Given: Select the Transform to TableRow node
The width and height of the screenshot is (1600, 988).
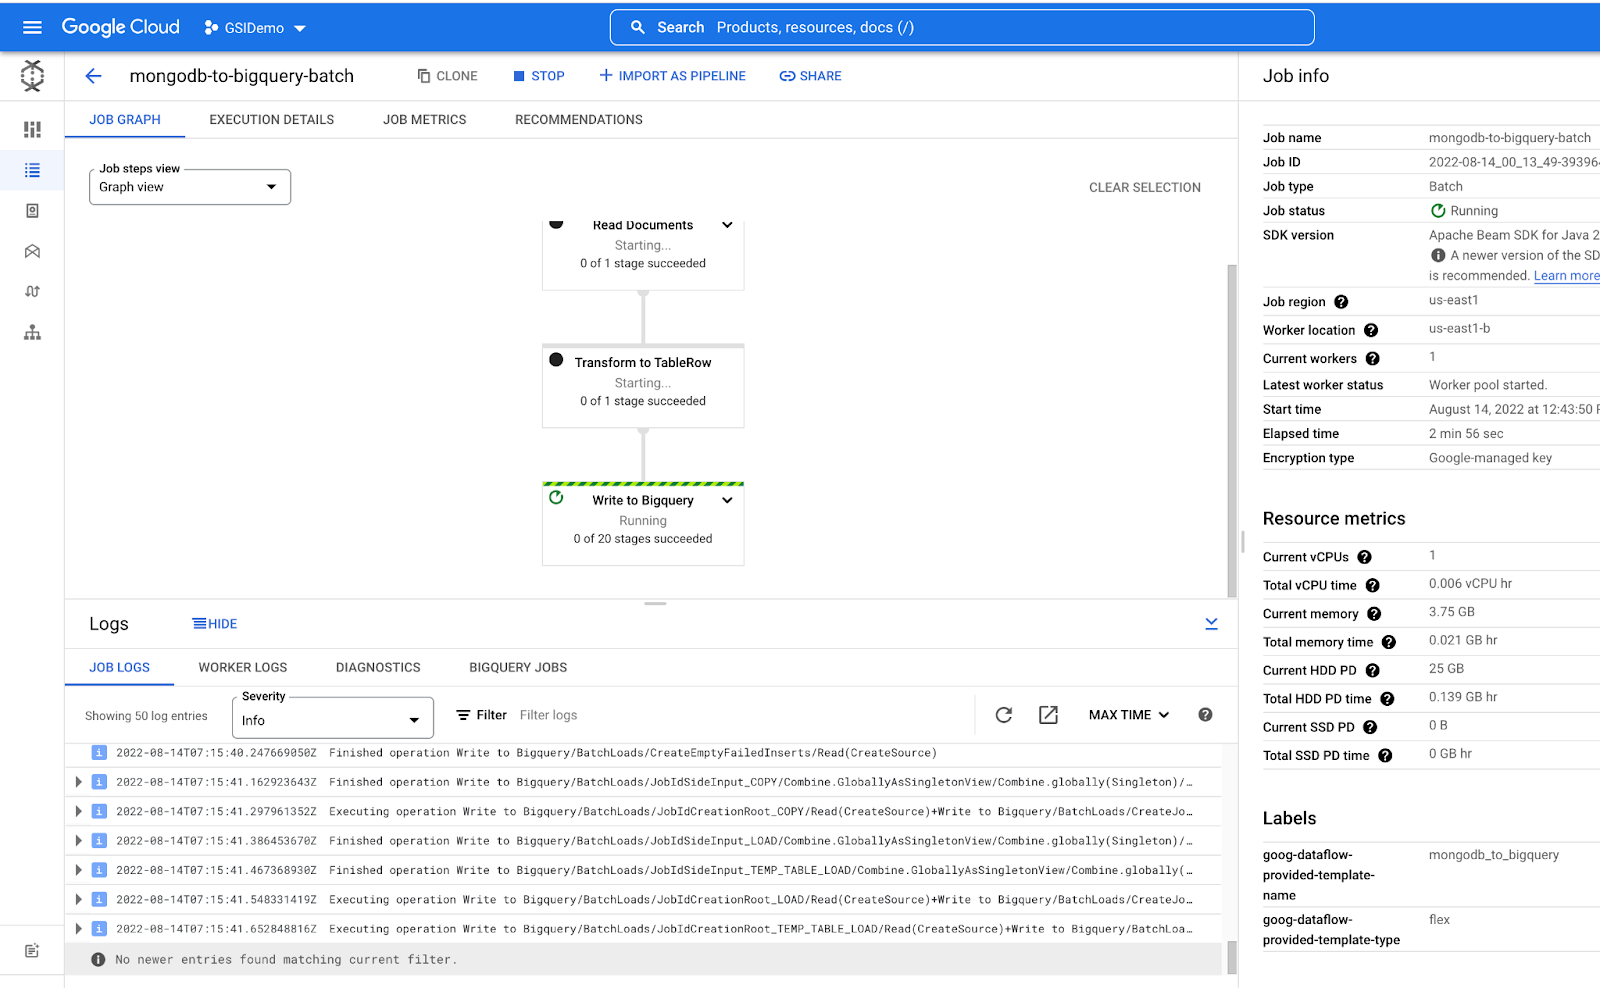Looking at the screenshot, I should (x=643, y=386).
